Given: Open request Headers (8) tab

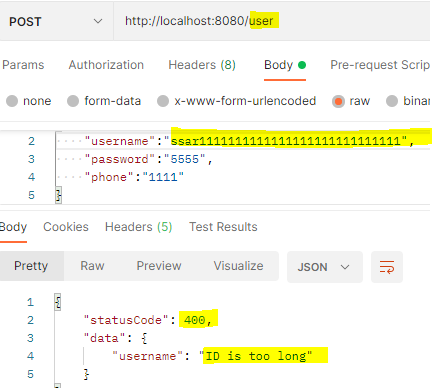Looking at the screenshot, I should tap(202, 65).
